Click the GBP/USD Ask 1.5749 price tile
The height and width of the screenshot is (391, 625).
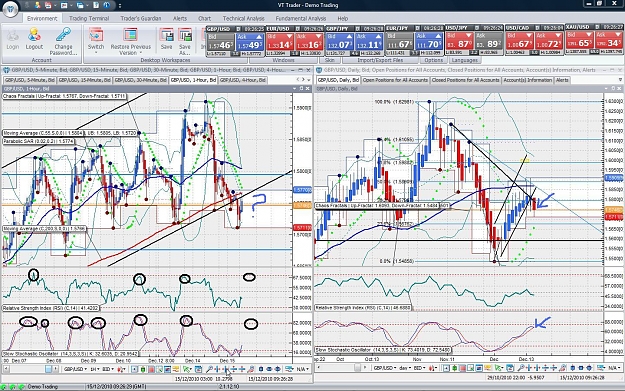(250, 42)
